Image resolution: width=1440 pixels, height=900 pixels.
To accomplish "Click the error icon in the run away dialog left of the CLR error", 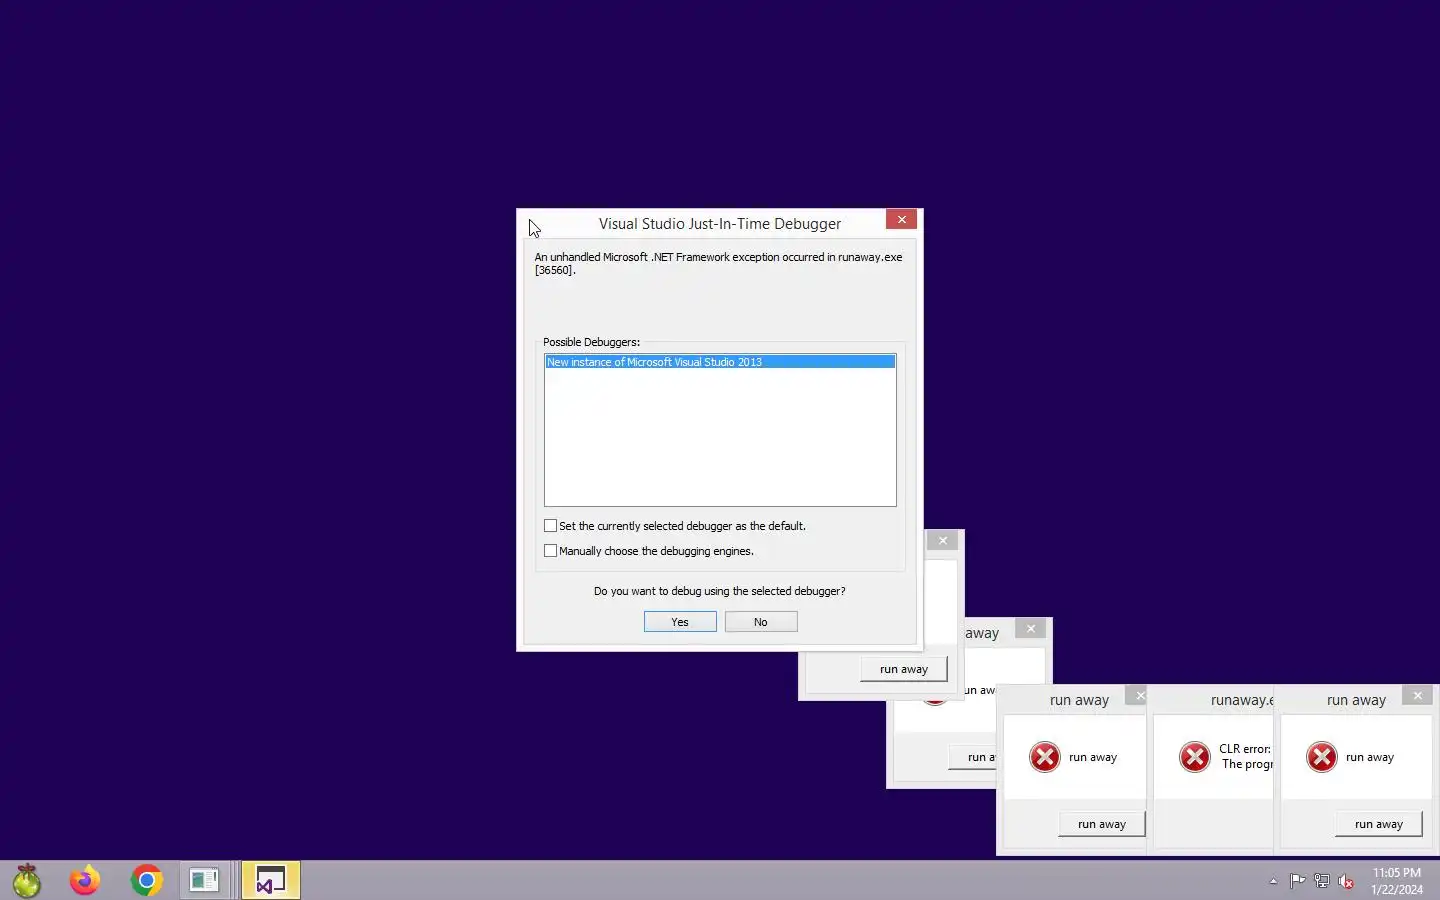I will tap(1045, 757).
